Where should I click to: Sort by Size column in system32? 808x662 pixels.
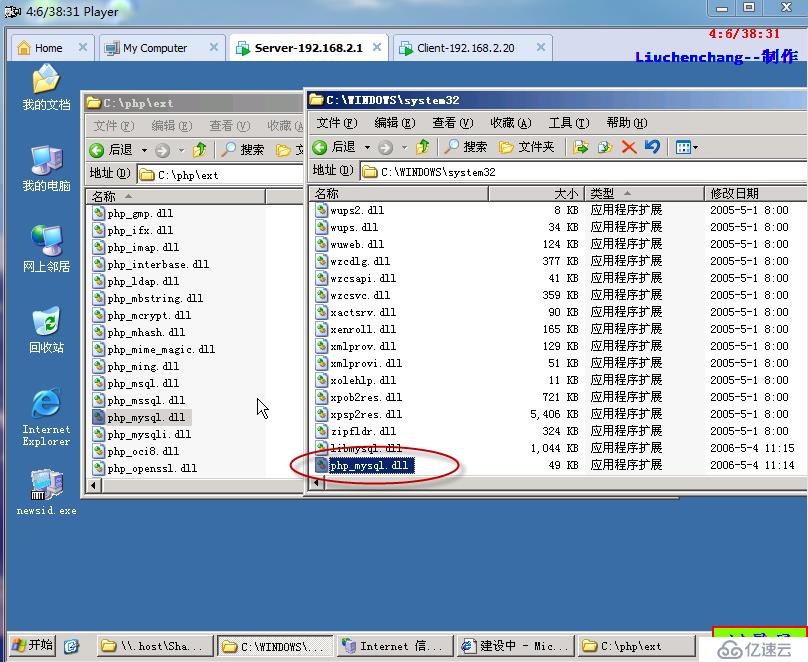pyautogui.click(x=536, y=194)
